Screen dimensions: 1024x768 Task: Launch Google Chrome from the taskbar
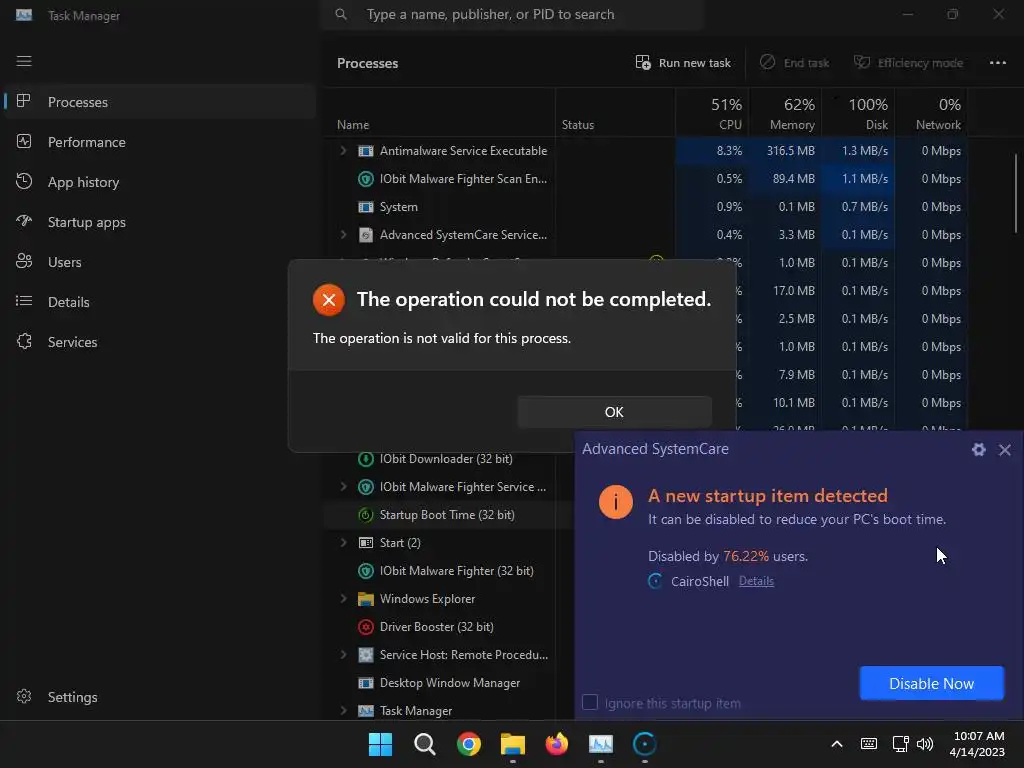pos(468,744)
